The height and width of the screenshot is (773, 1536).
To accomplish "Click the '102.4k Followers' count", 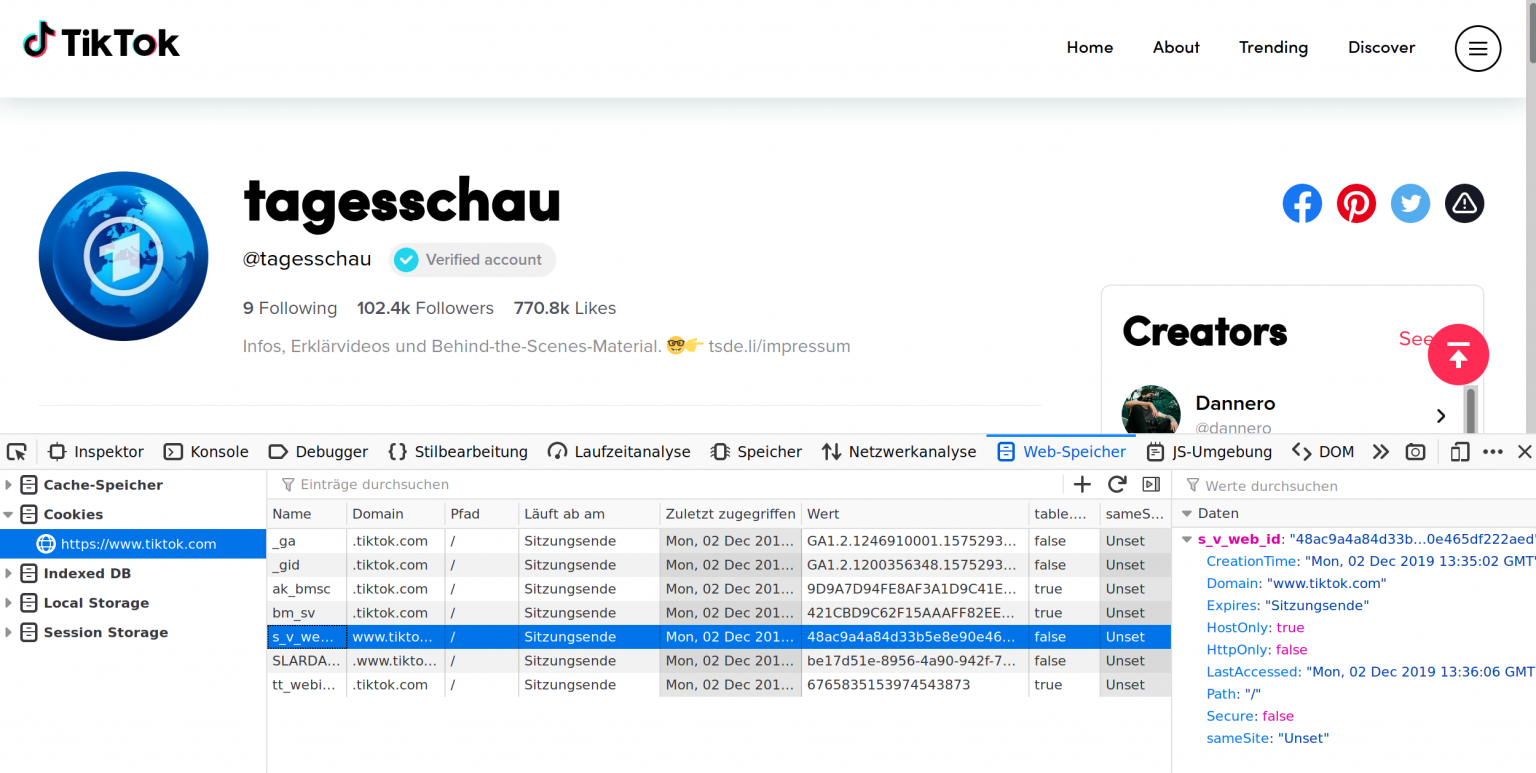I will pos(425,308).
